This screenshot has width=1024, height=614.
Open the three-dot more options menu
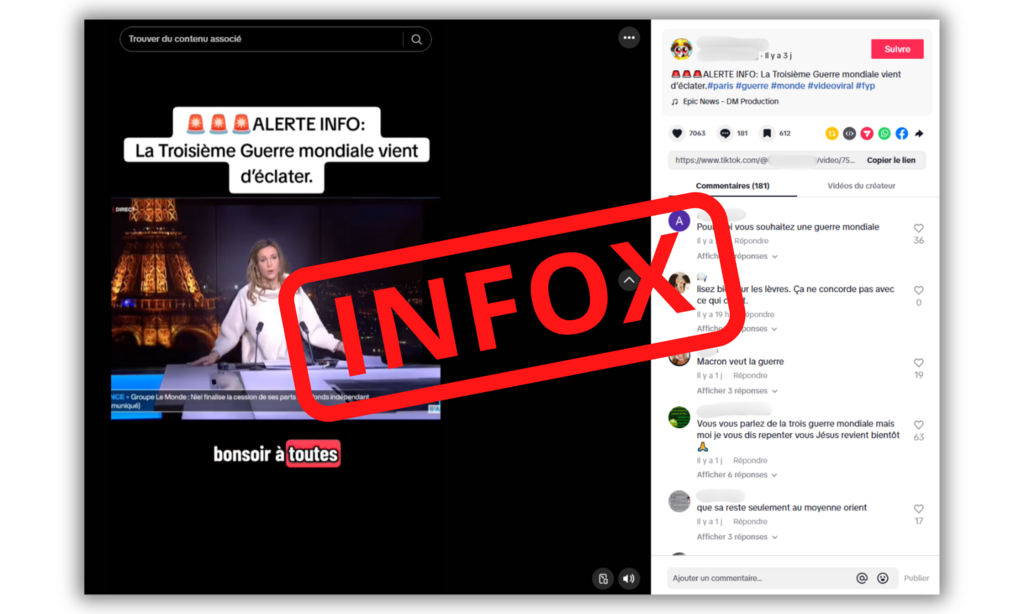click(628, 38)
